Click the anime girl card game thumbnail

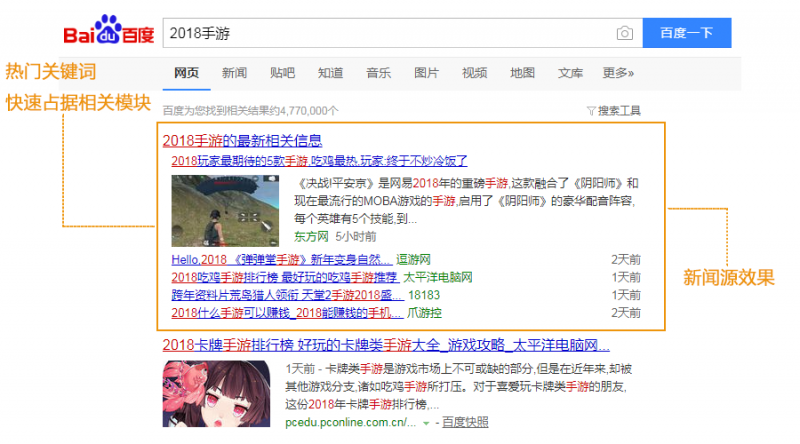click(207, 396)
